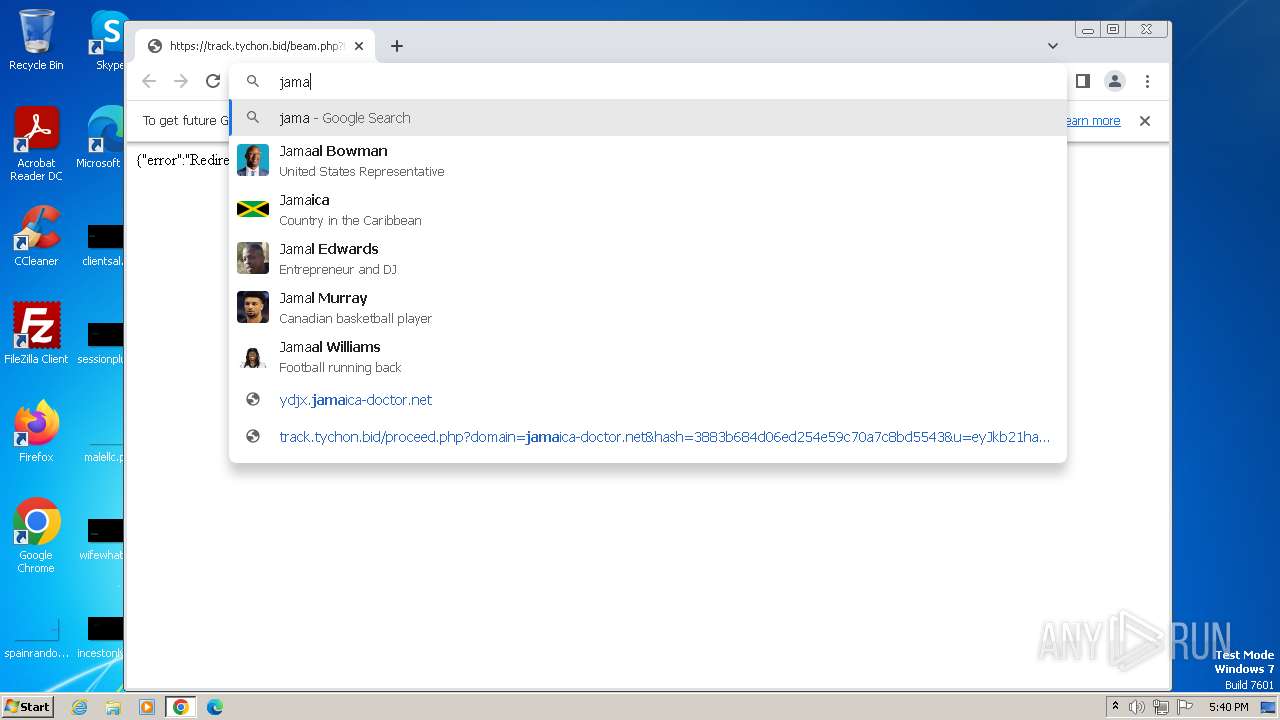Dismiss the infobar with its X icon

point(1145,121)
